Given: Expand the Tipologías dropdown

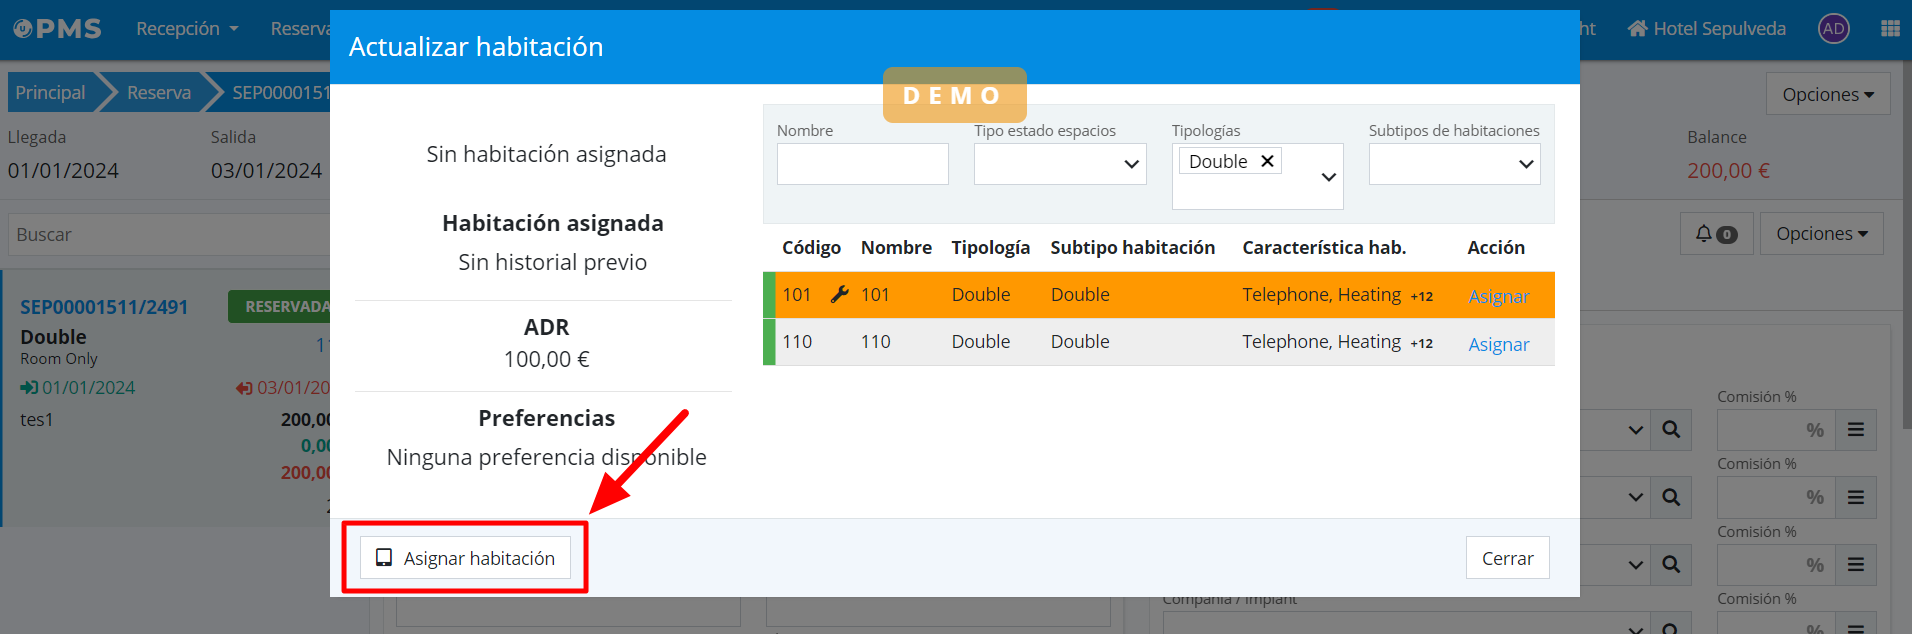Looking at the screenshot, I should click(1328, 177).
